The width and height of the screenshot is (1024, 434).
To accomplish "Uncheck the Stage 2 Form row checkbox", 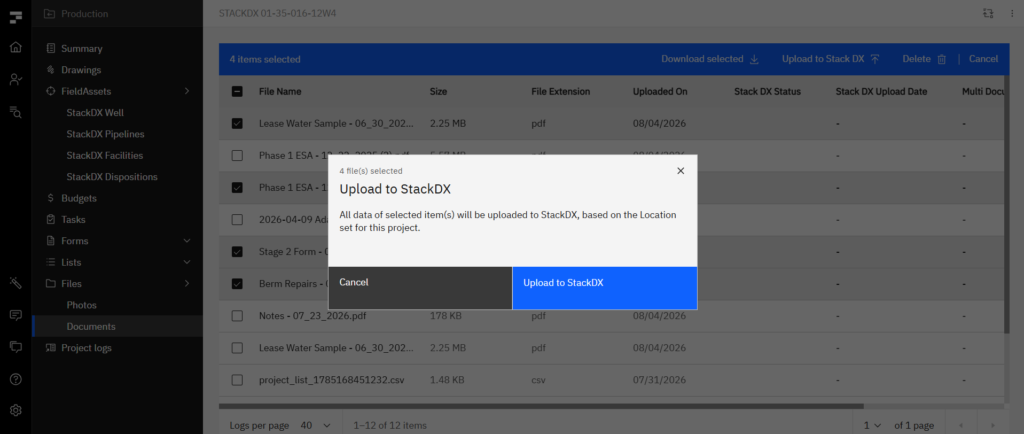I will 237,251.
